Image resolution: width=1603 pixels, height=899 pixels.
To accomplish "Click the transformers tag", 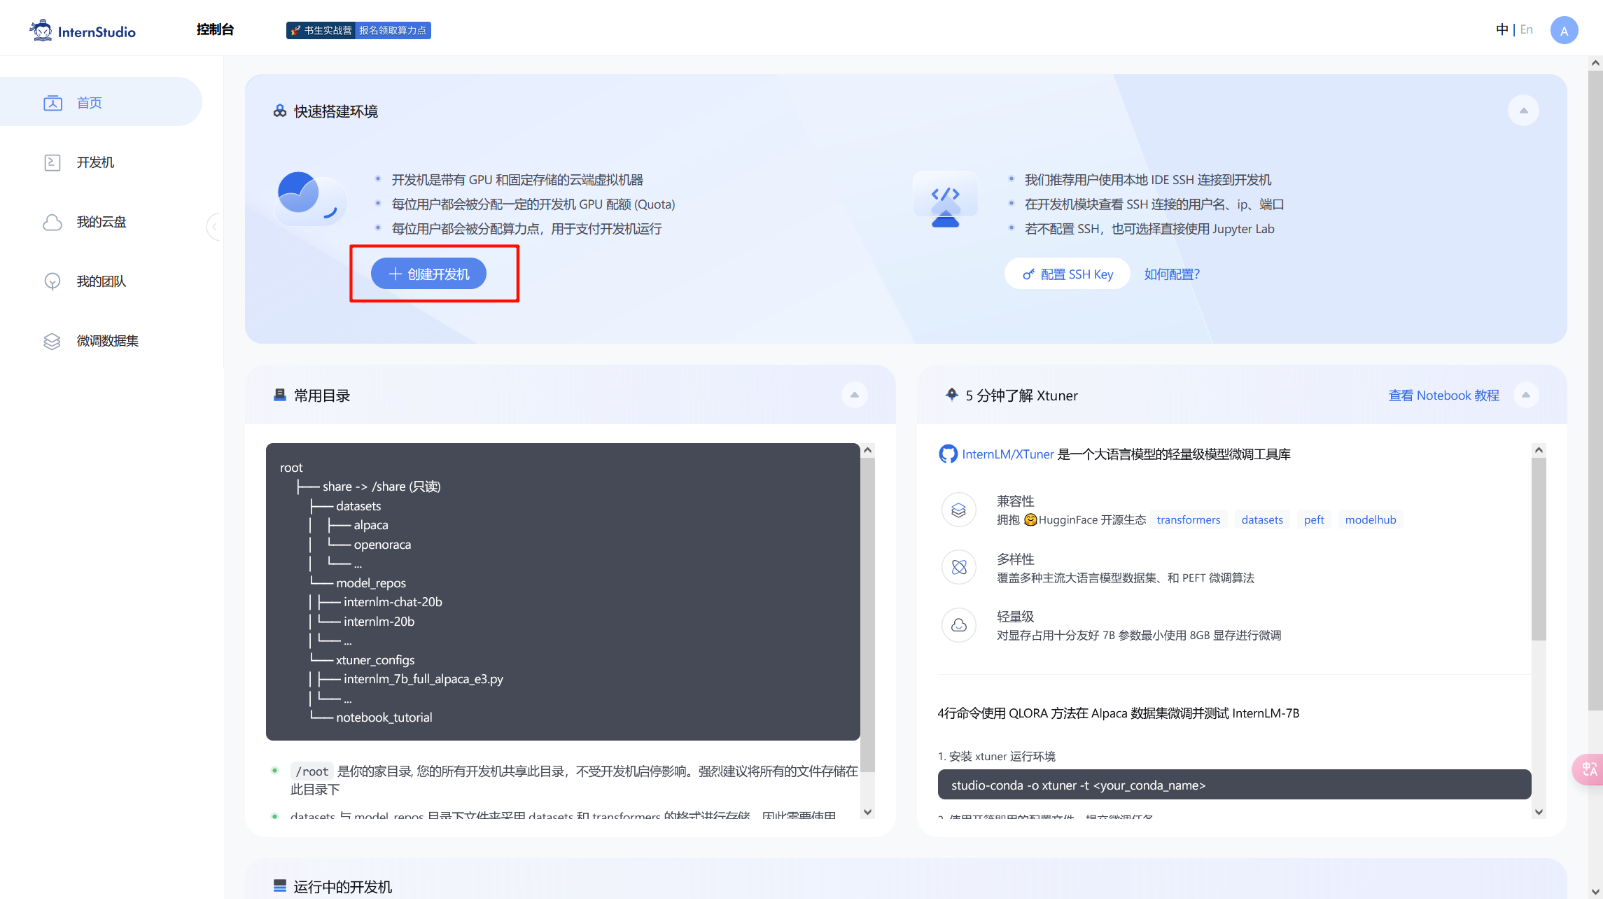I will point(1189,520).
